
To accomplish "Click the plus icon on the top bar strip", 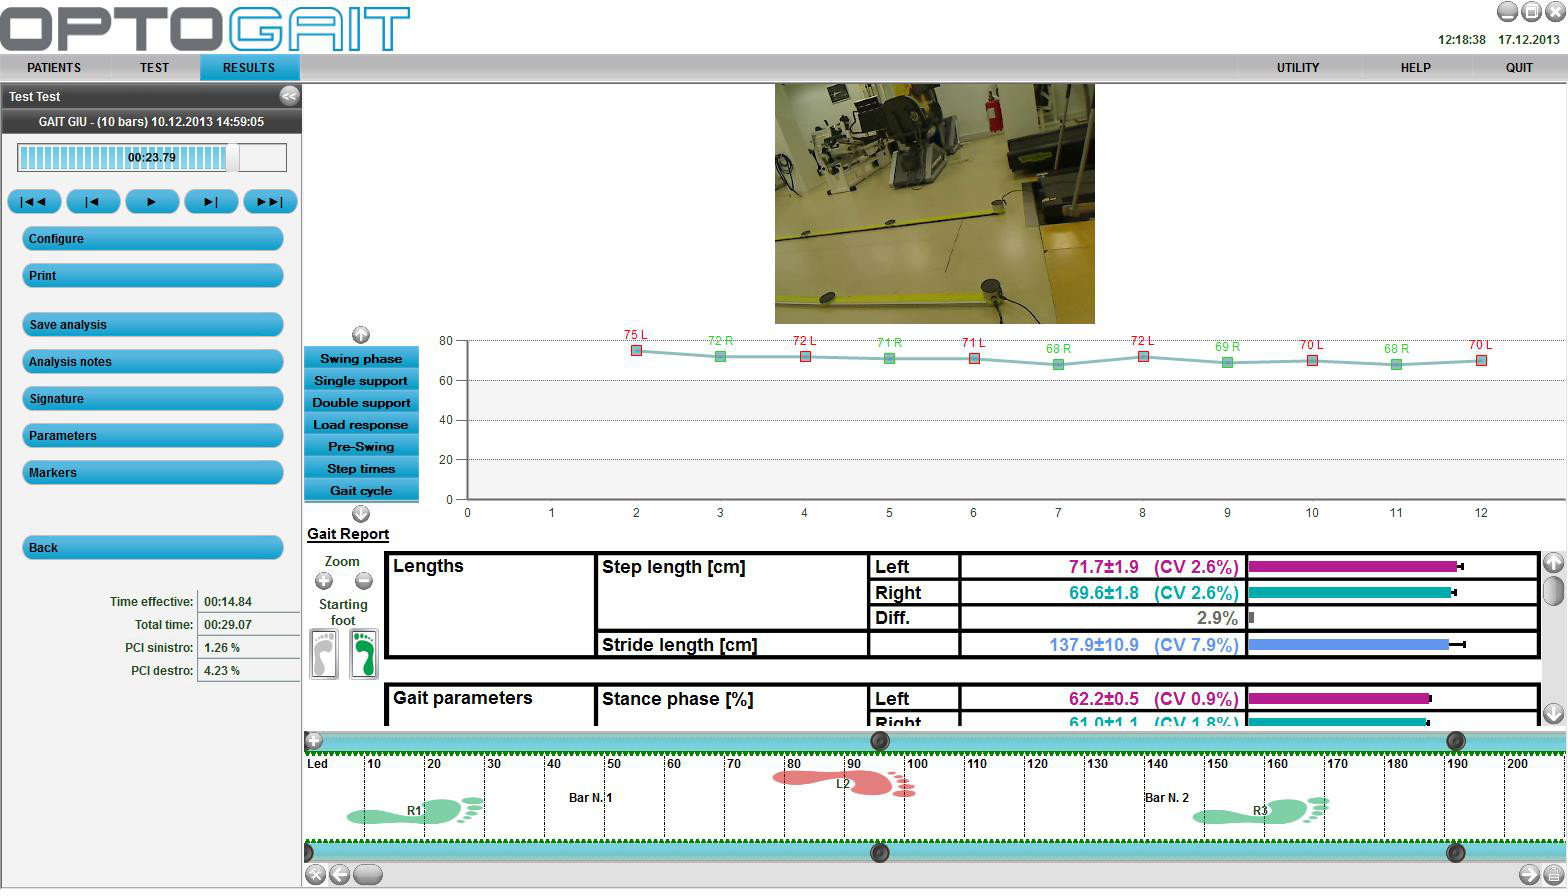I will [x=314, y=741].
